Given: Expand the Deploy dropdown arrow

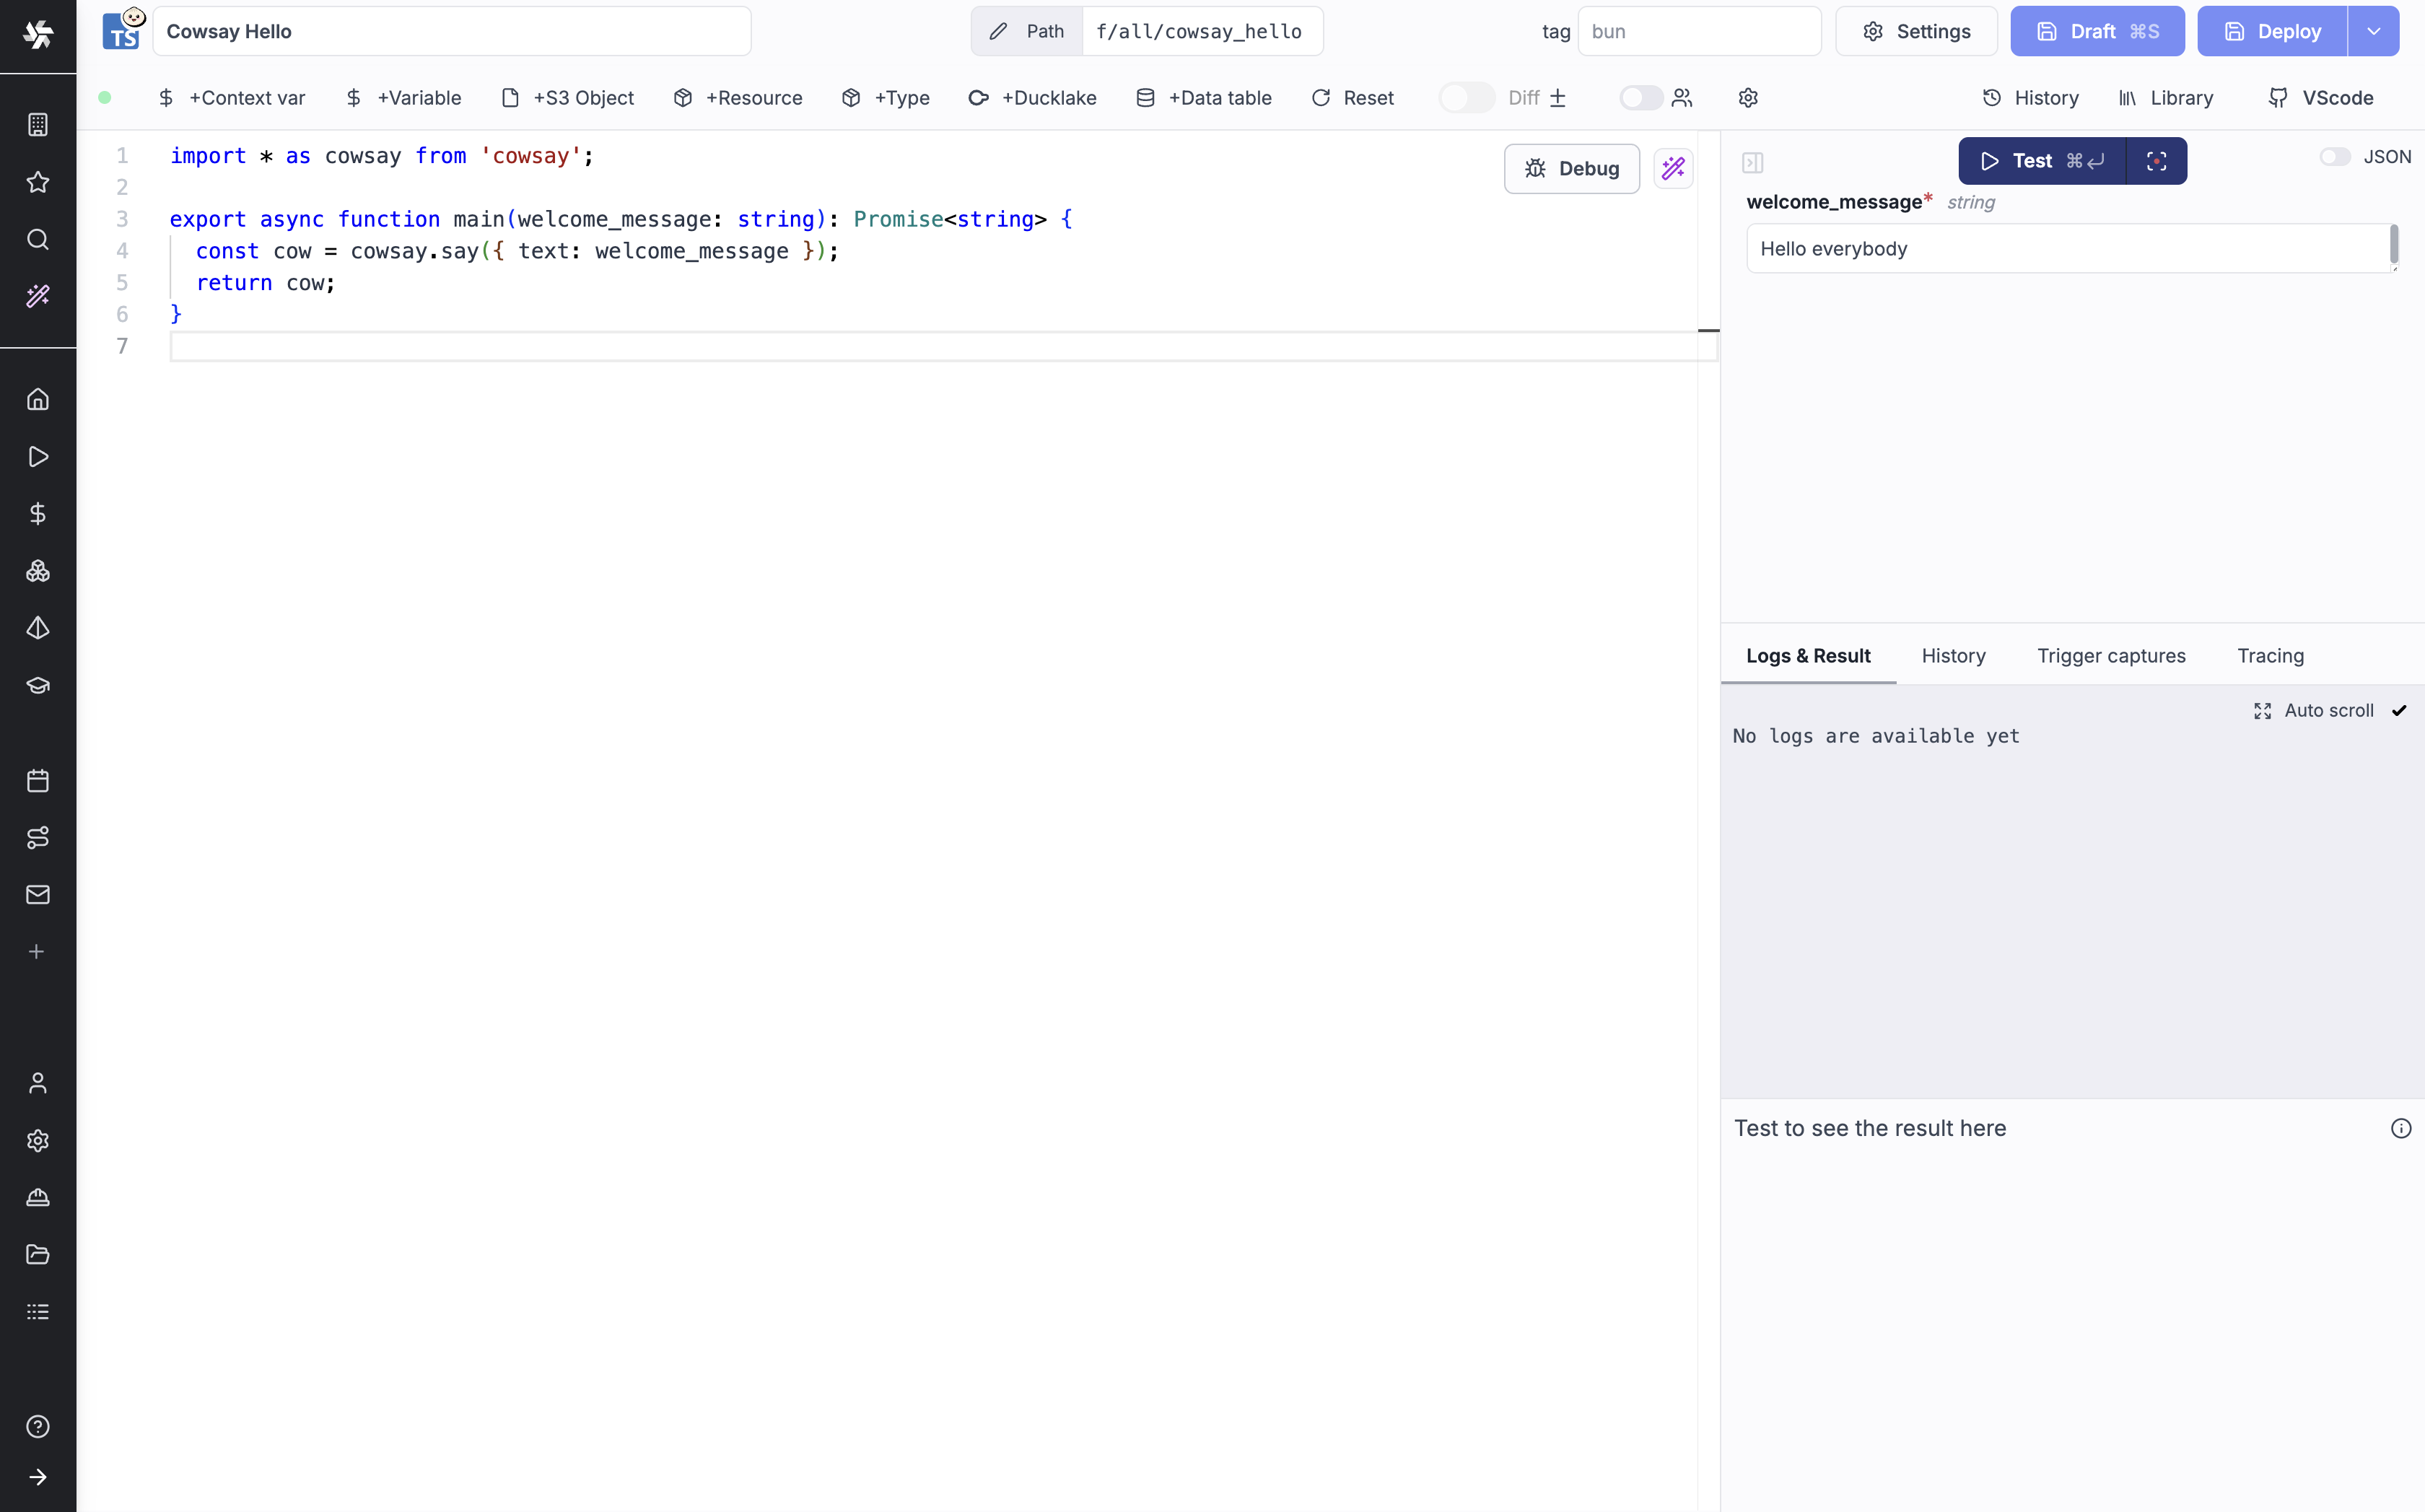Looking at the screenshot, I should [x=2373, y=31].
